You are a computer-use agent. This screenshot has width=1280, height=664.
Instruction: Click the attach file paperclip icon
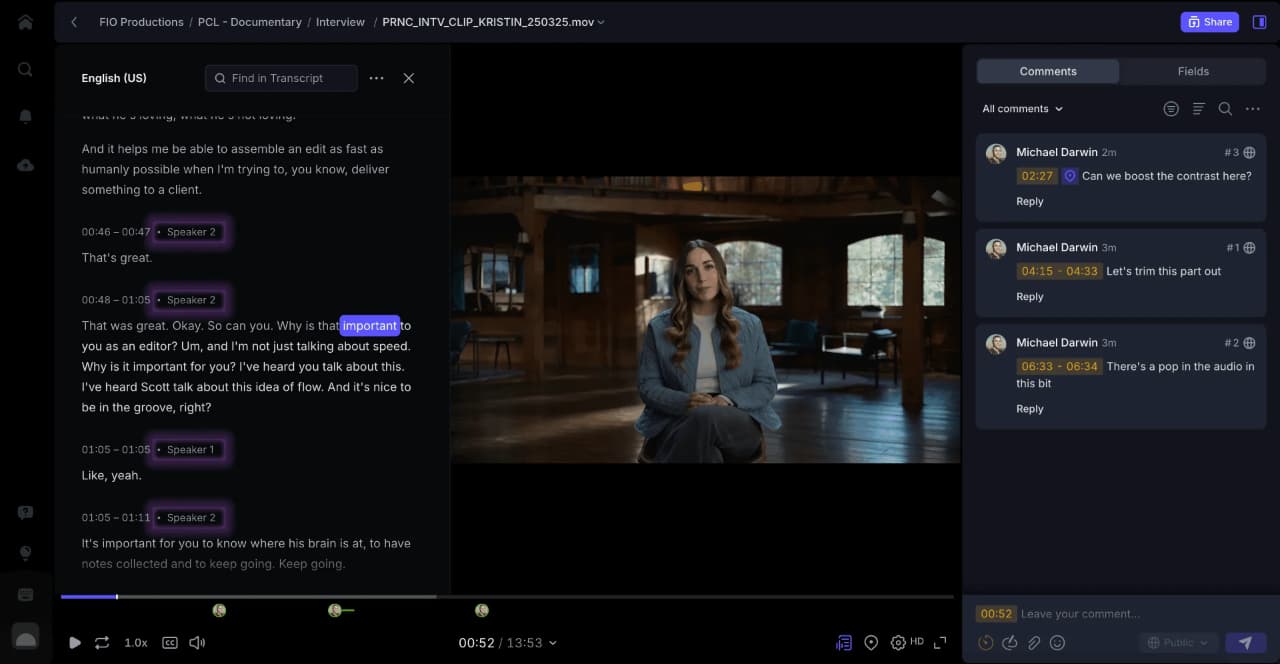pyautogui.click(x=1034, y=643)
